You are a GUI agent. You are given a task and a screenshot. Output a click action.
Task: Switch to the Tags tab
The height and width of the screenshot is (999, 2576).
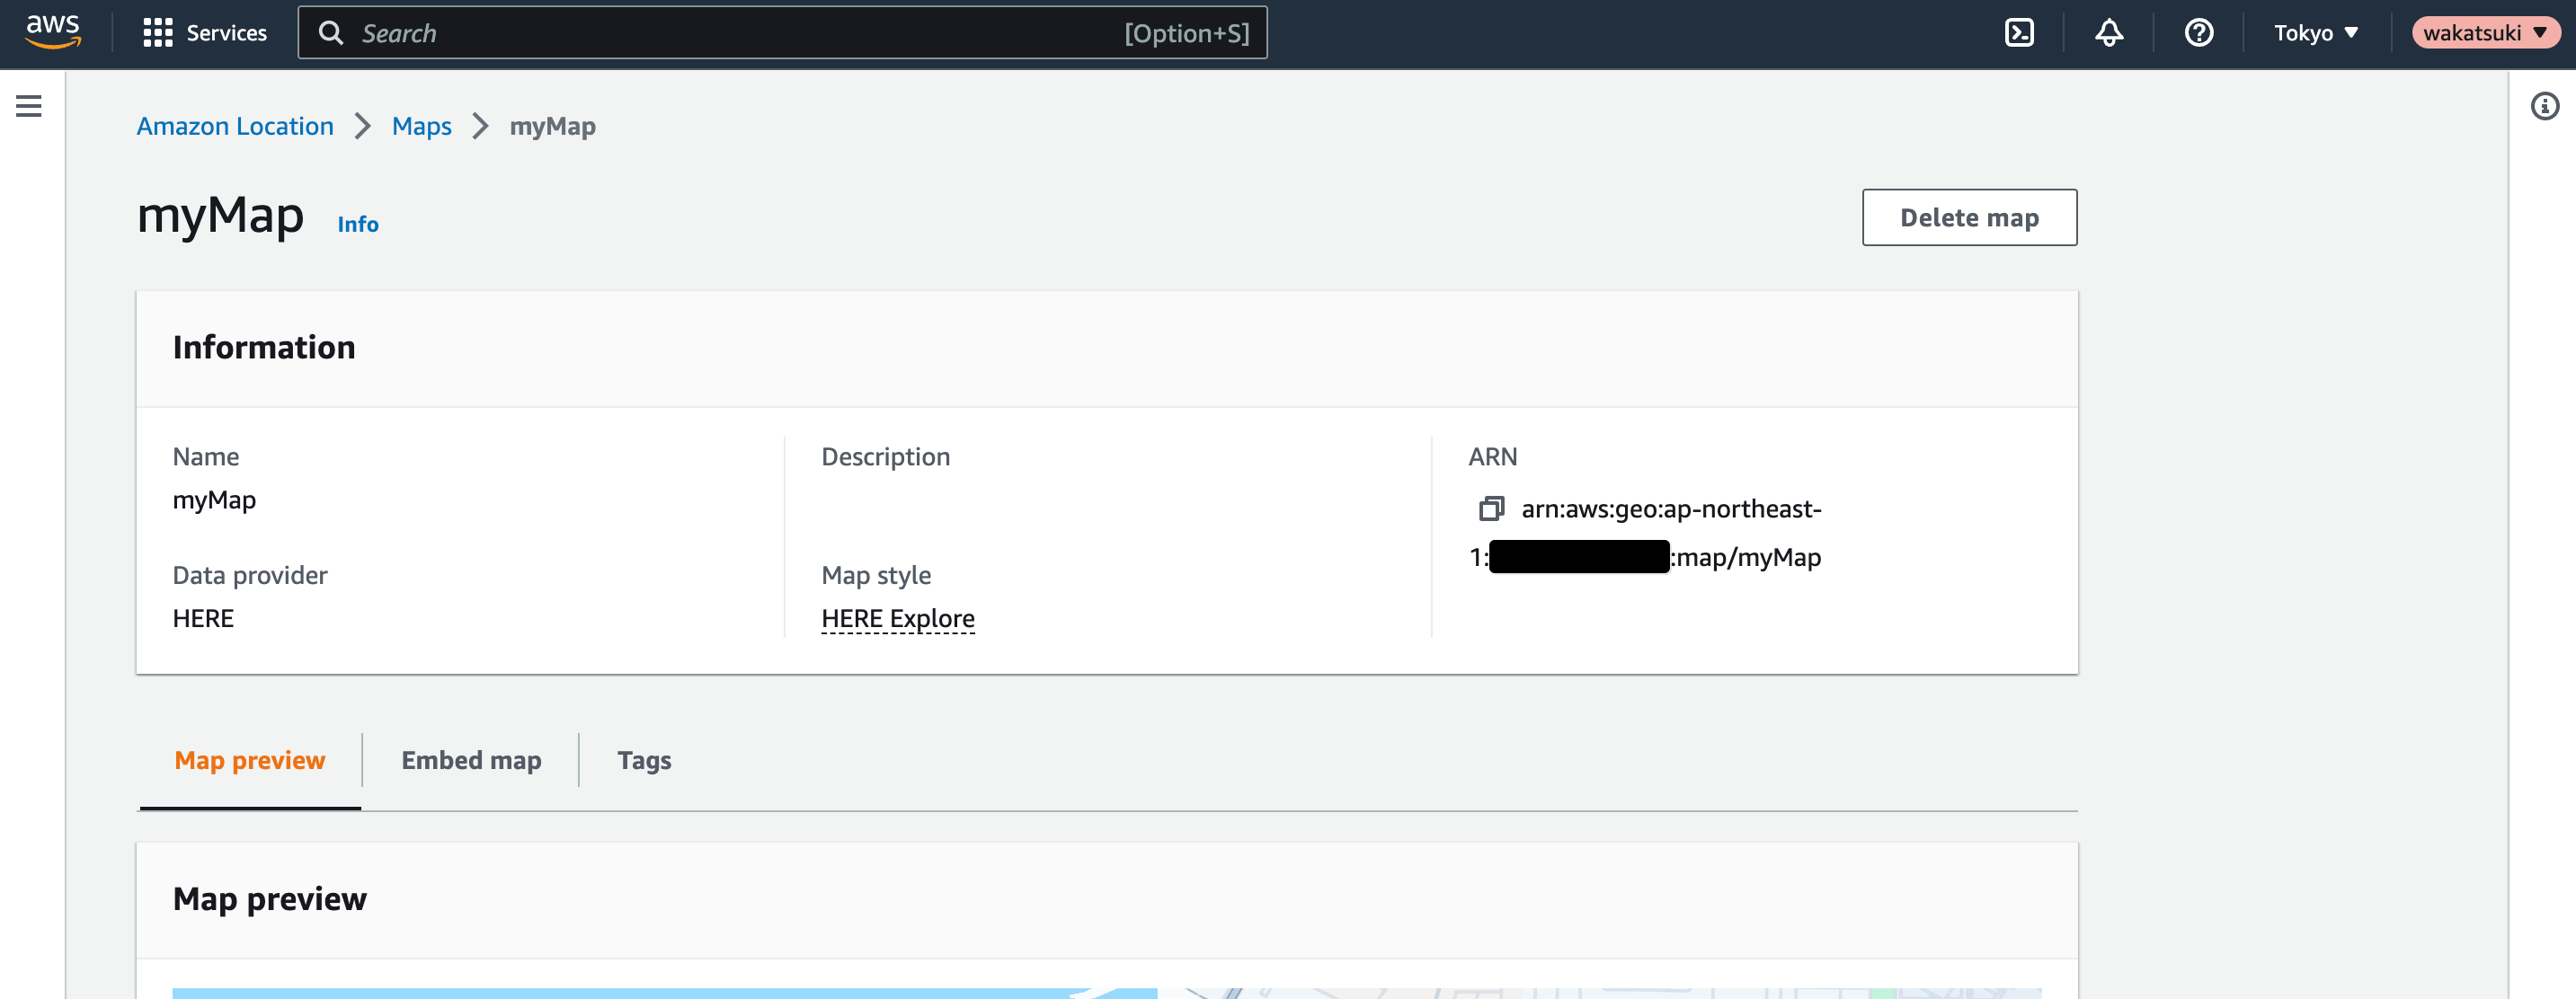coord(644,761)
